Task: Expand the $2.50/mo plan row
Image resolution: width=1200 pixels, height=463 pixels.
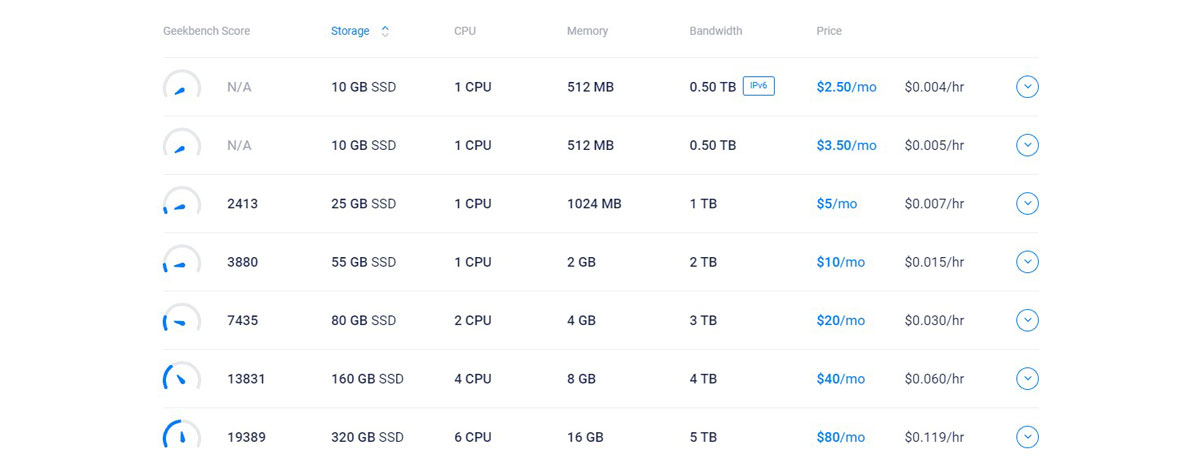Action: (x=1027, y=87)
